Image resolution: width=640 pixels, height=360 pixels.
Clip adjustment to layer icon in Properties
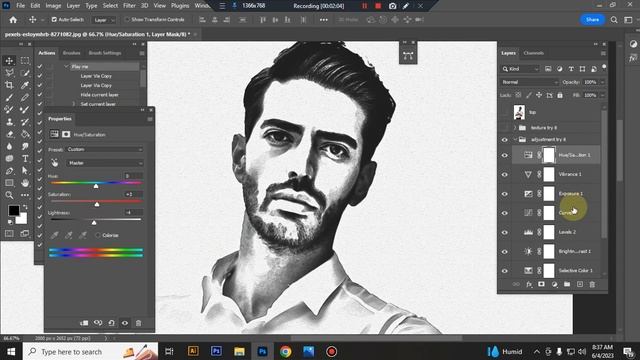(84, 323)
